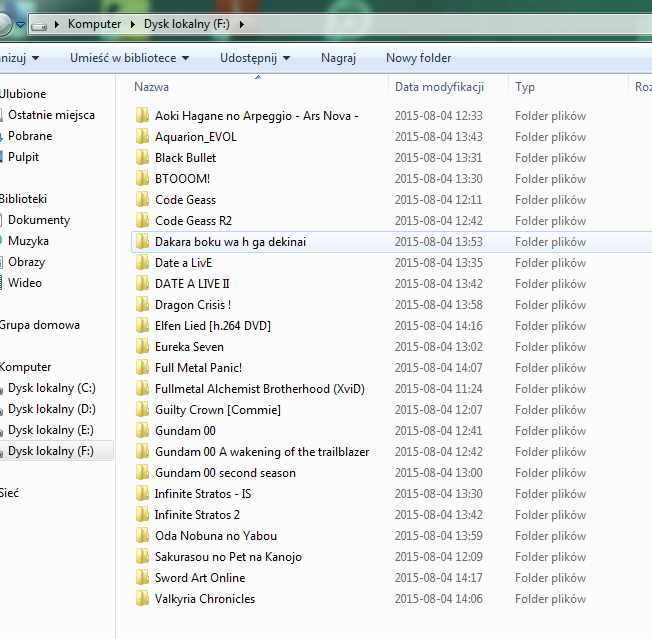
Task: Click the Eureka Seven folder icon
Action: point(142,346)
